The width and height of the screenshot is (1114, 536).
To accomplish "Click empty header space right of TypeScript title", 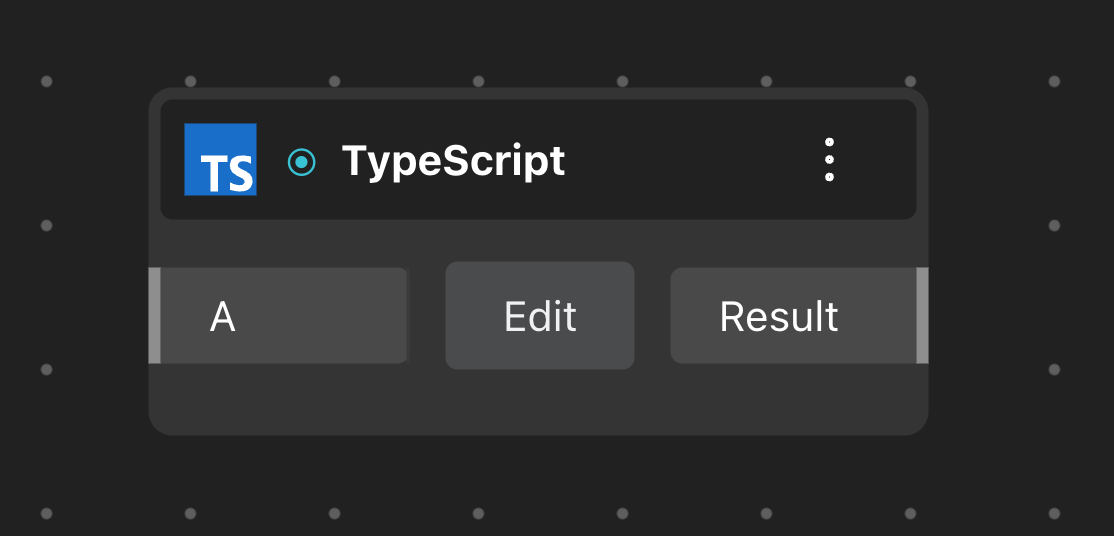I will click(x=690, y=160).
